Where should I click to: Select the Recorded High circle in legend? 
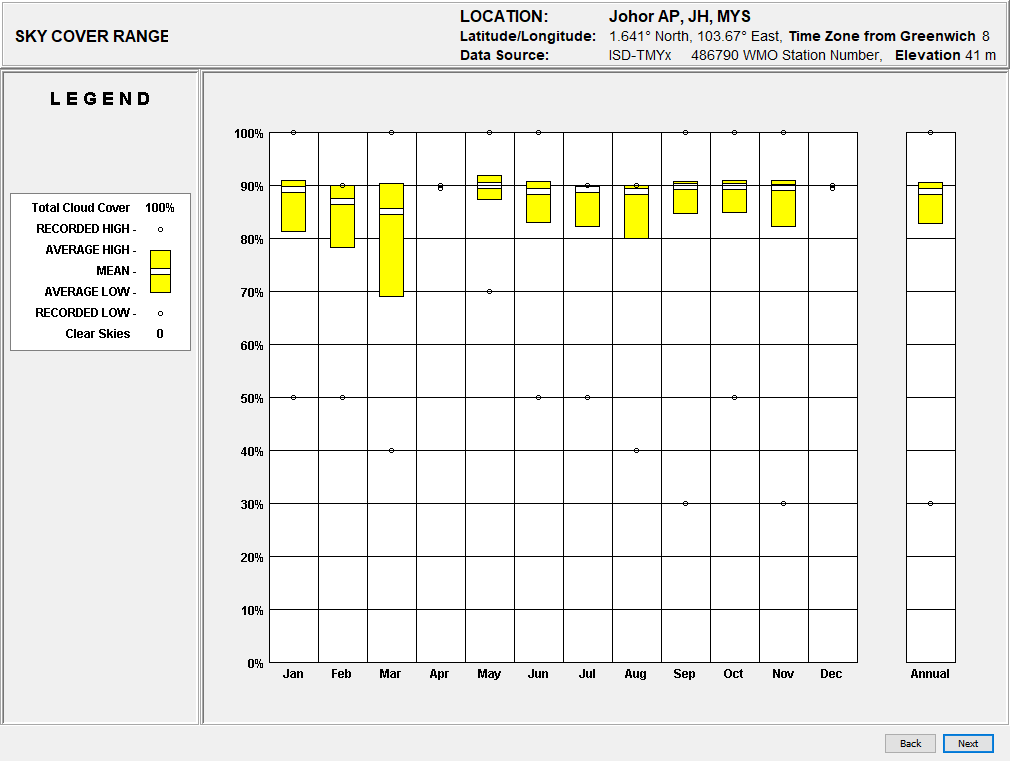[x=160, y=229]
